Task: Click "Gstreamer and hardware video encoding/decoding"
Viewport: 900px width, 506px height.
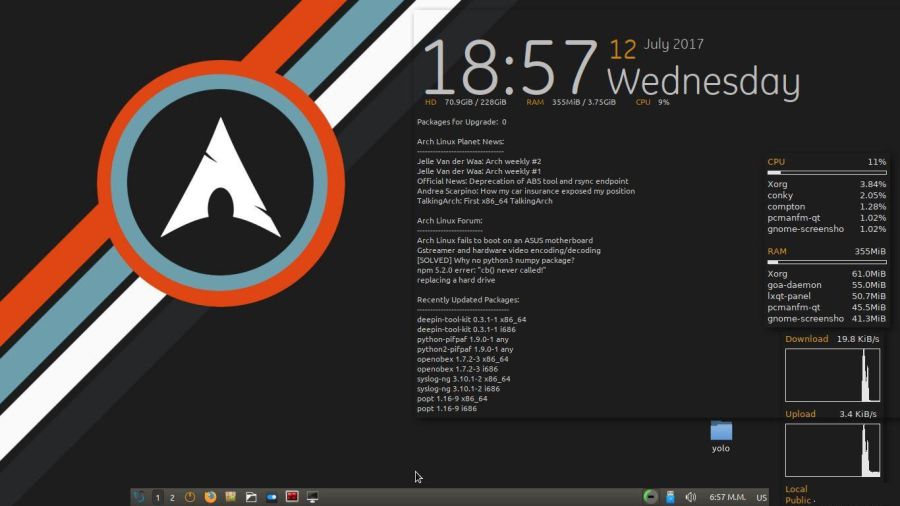Action: pyautogui.click(x=509, y=250)
